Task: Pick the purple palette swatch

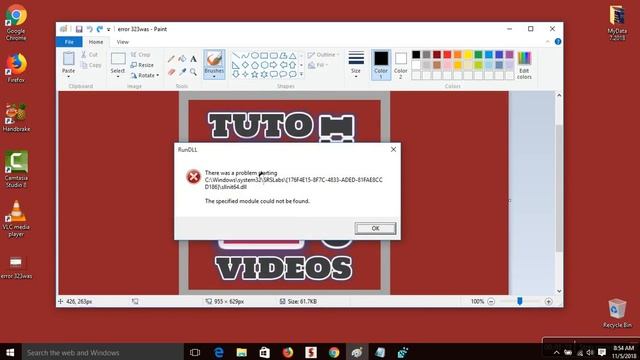Action: coord(509,54)
